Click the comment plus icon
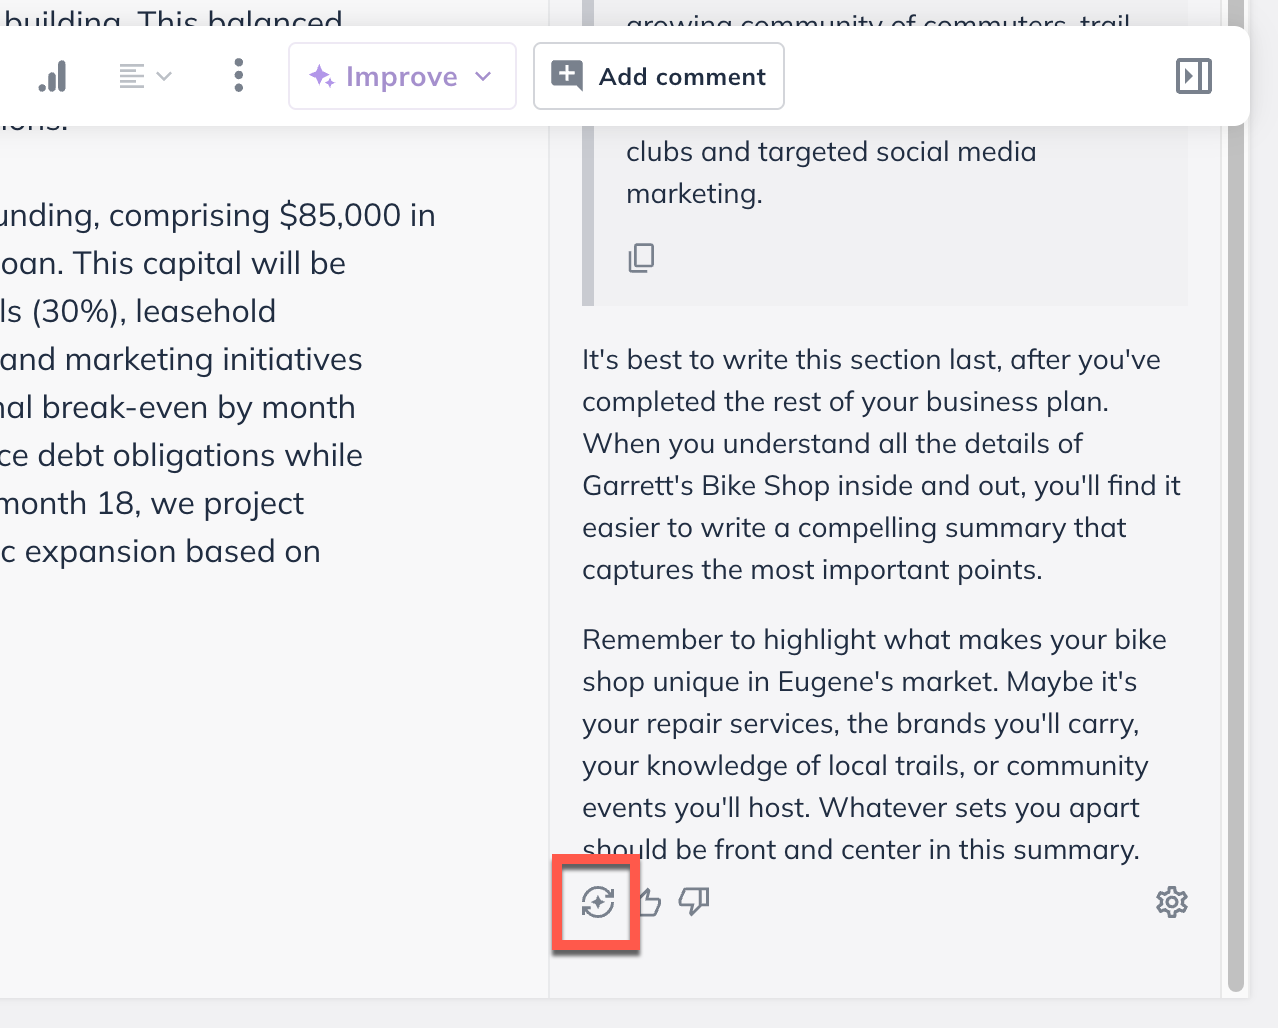Viewport: 1278px width, 1028px height. 567,75
